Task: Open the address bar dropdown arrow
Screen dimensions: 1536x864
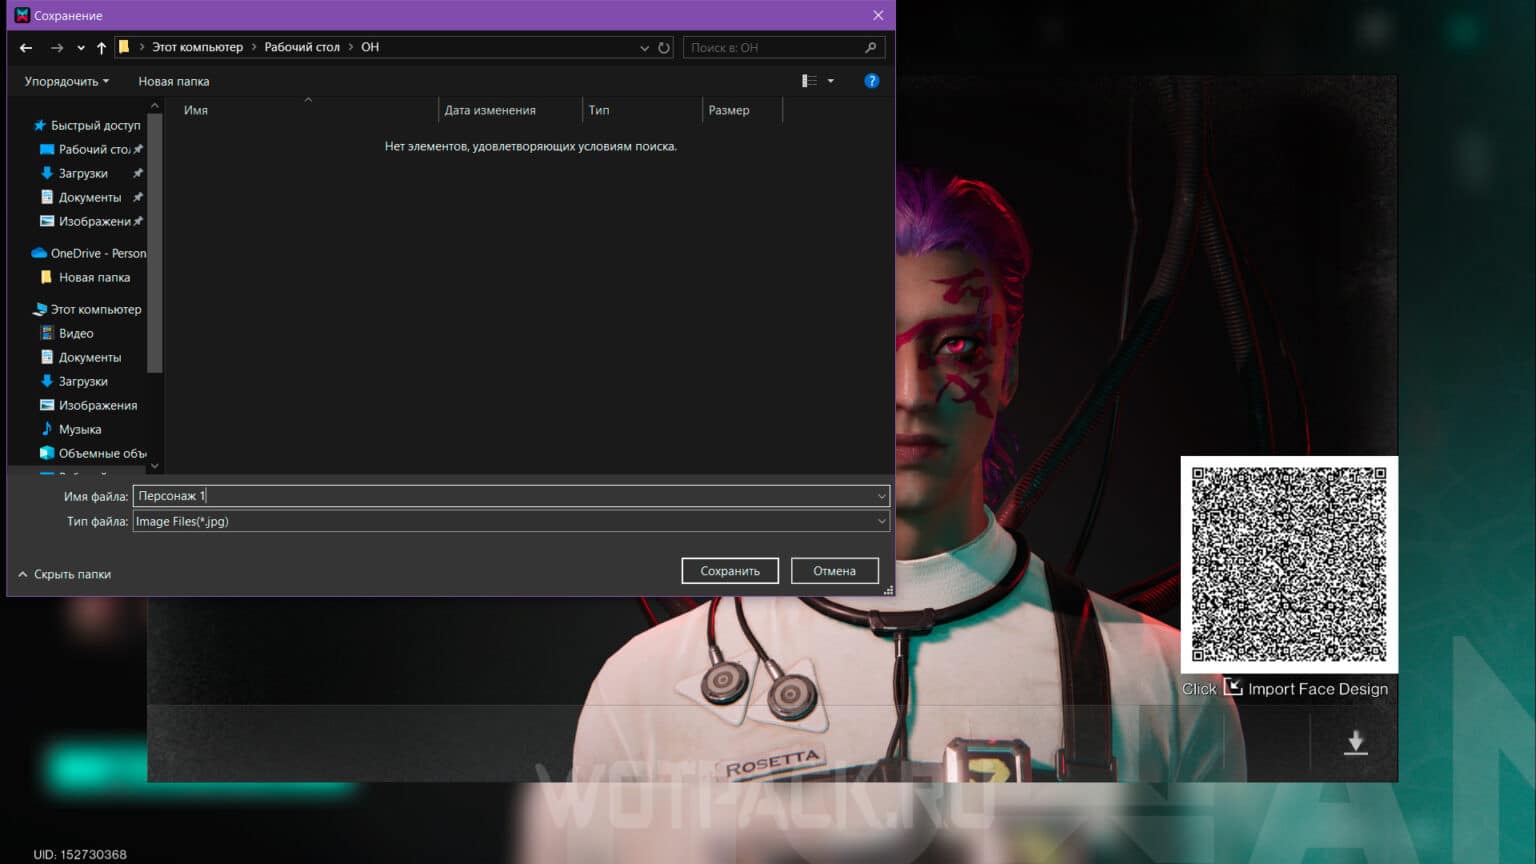Action: coord(644,47)
